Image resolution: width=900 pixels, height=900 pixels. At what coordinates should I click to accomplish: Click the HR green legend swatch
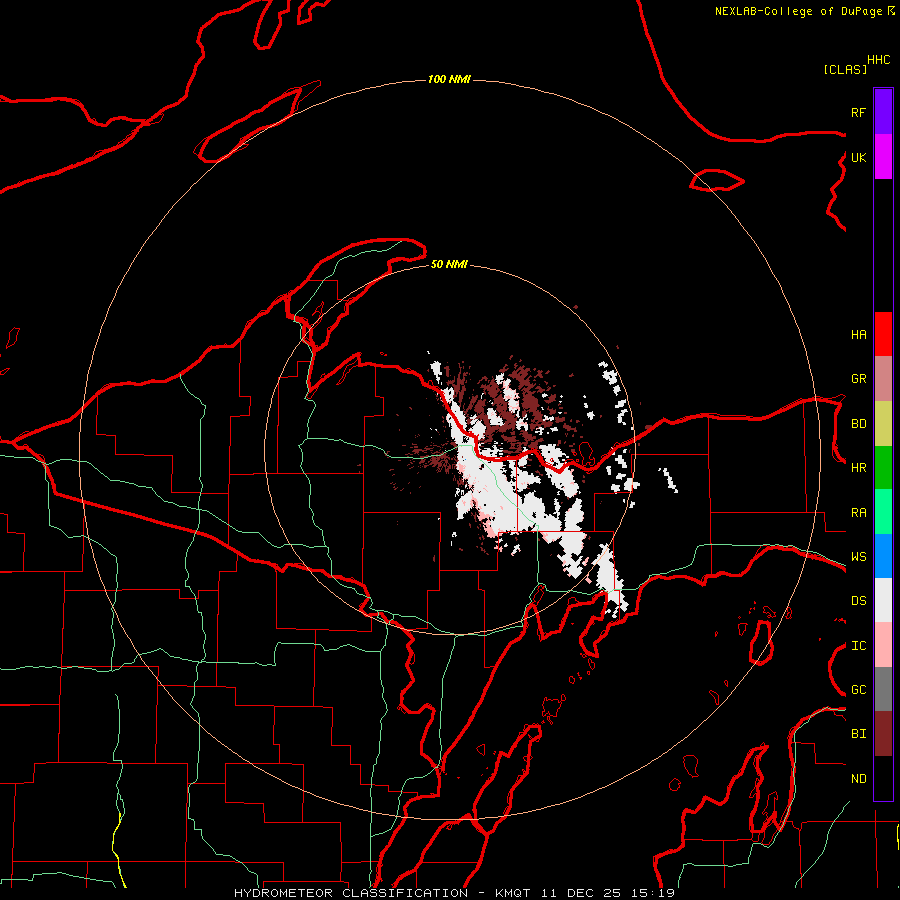point(883,468)
